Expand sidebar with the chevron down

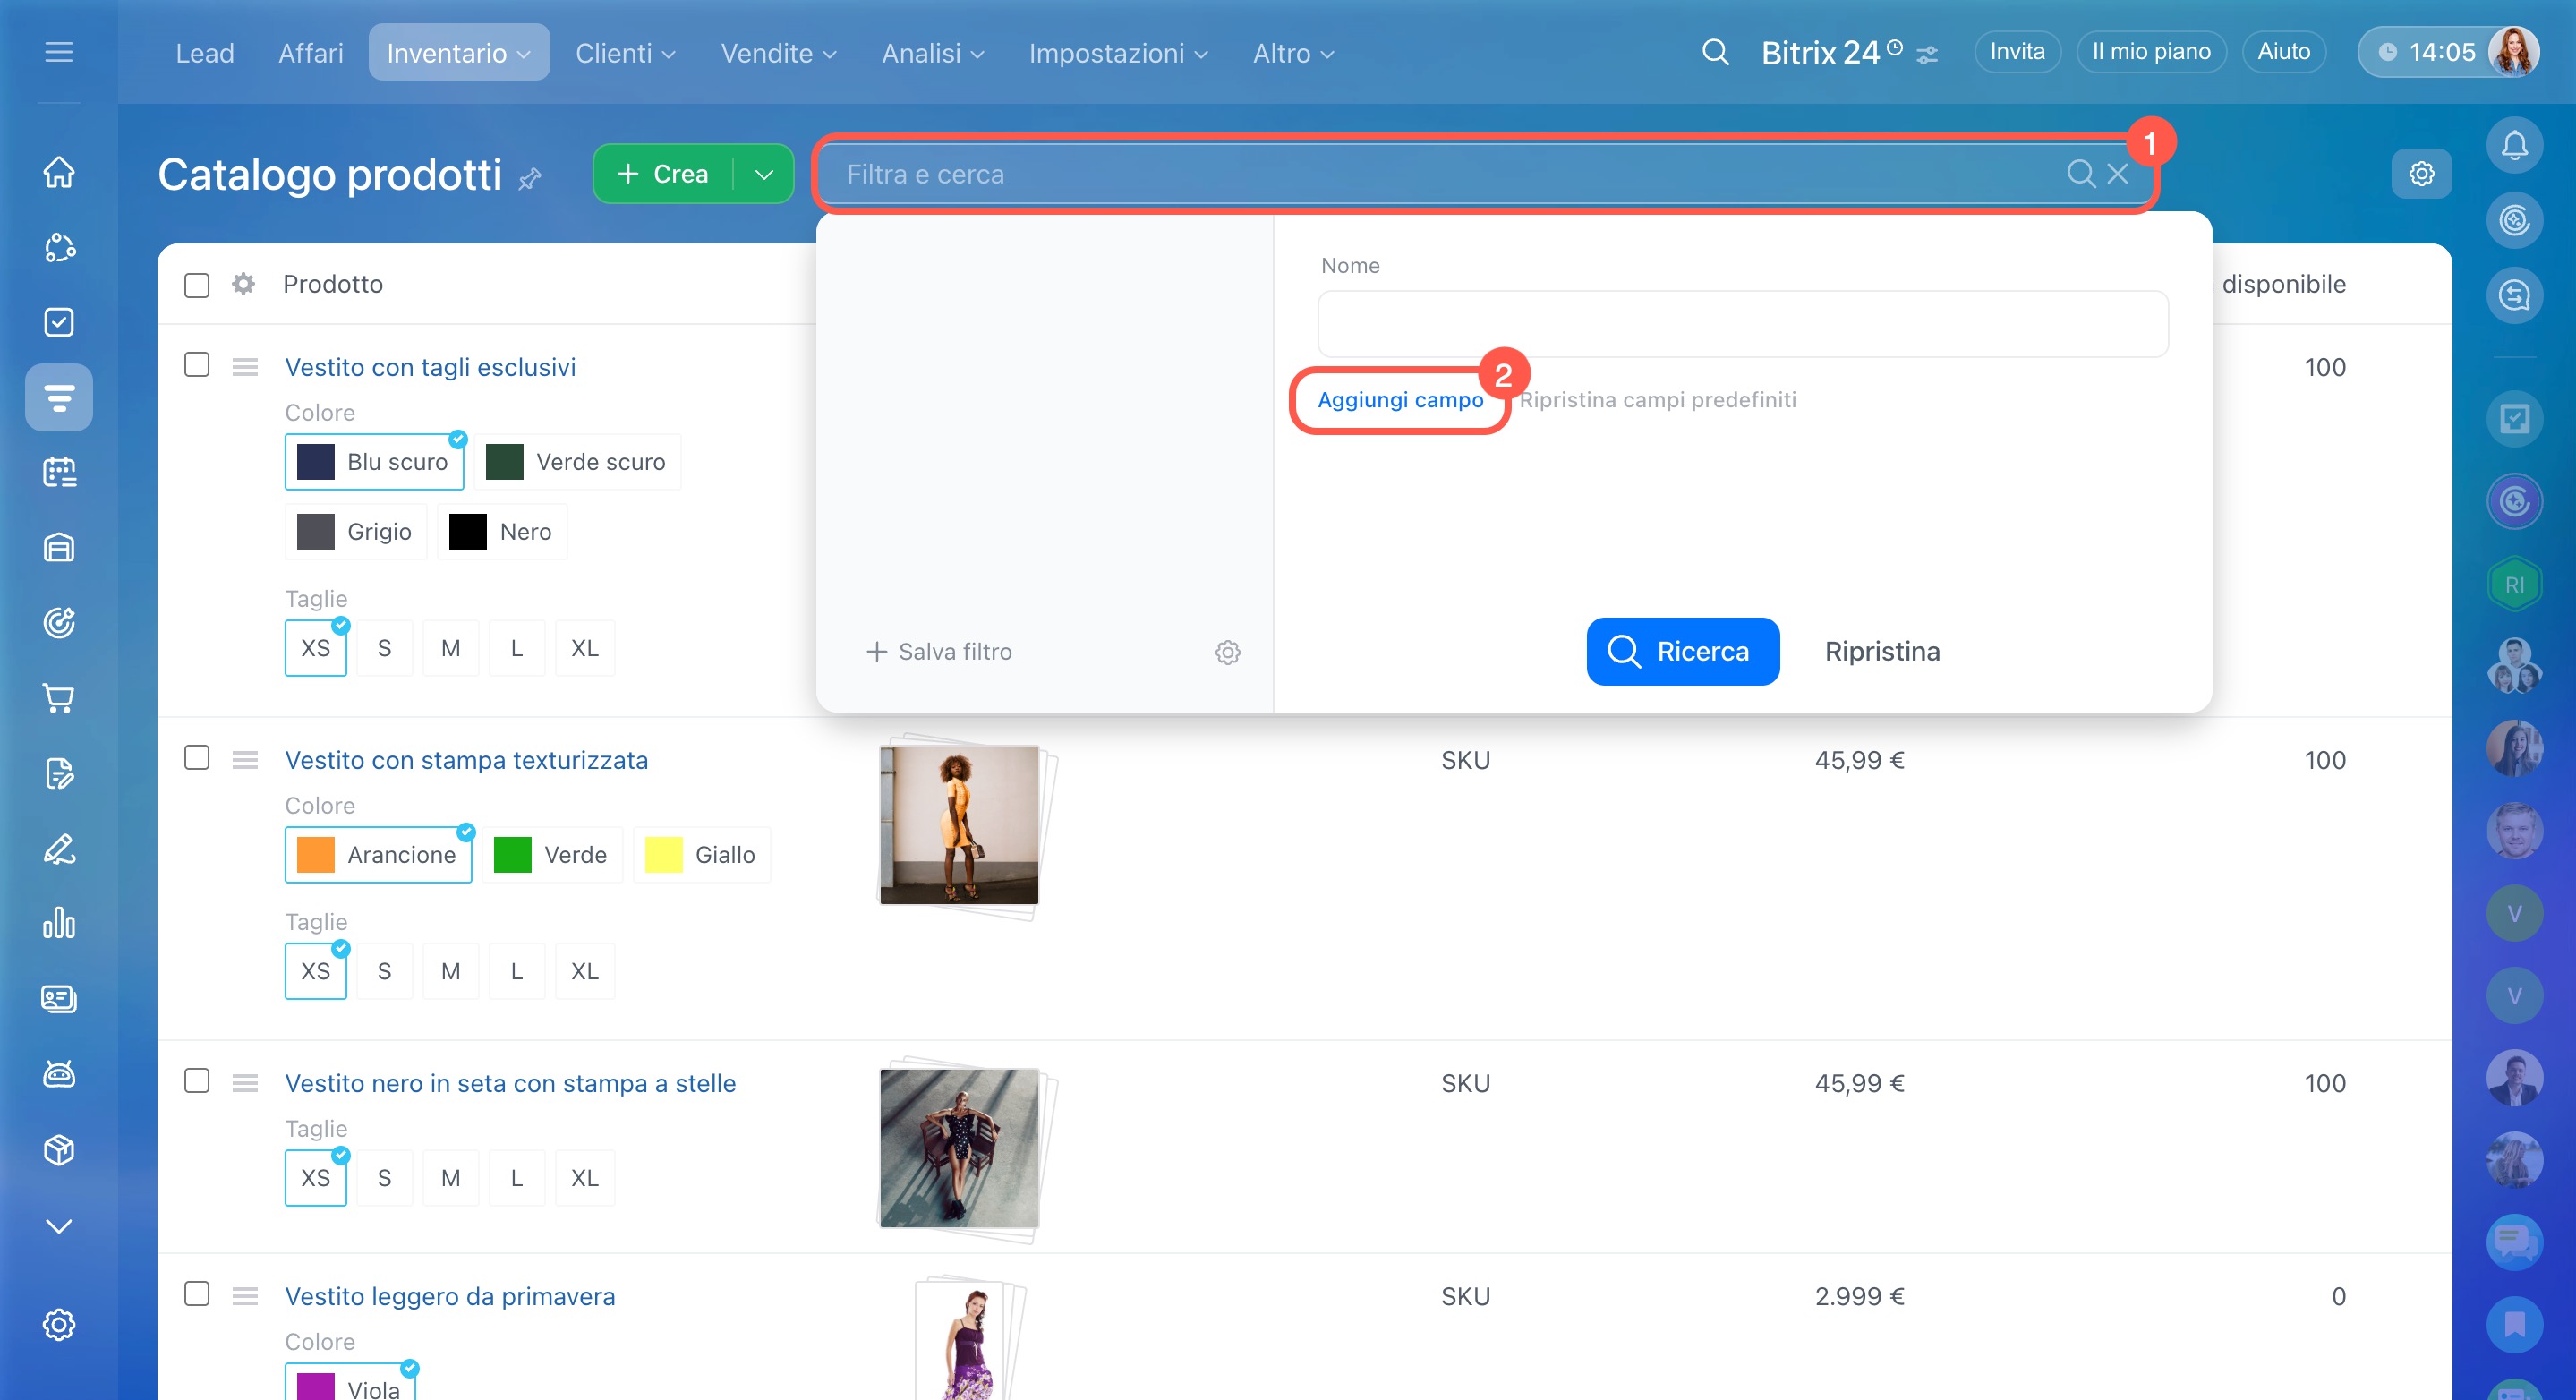click(x=59, y=1226)
